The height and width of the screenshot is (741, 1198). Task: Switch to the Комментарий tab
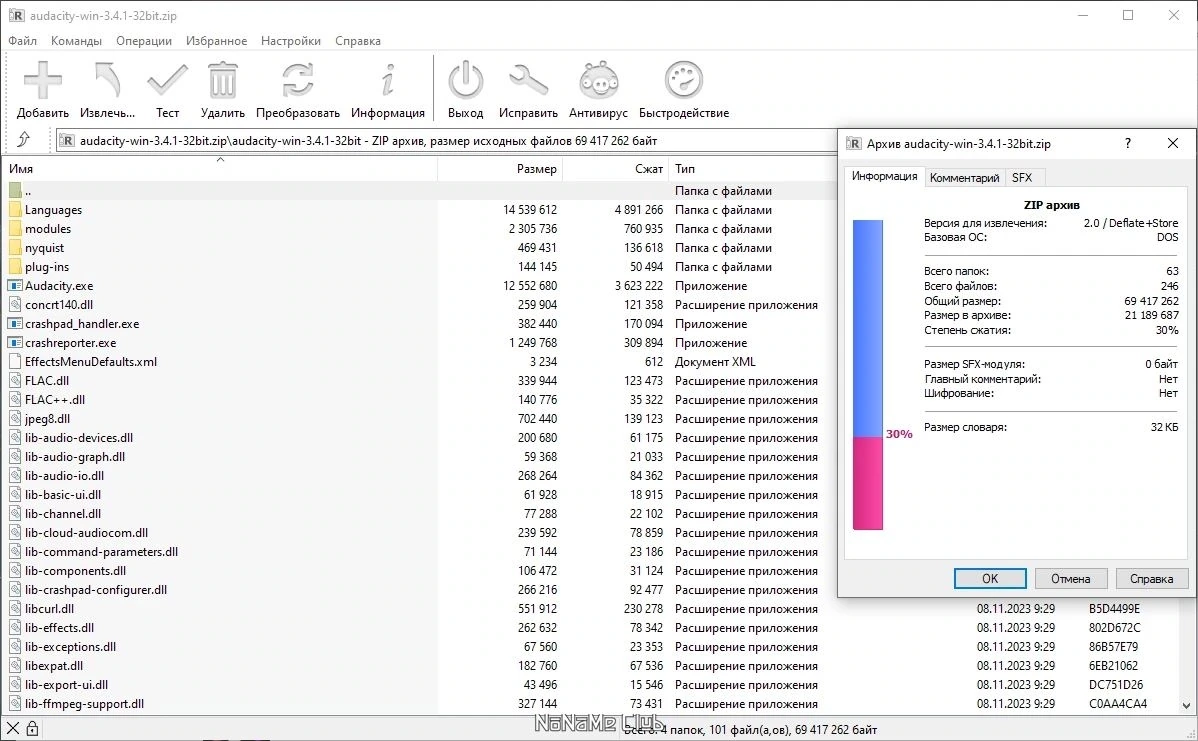click(964, 177)
